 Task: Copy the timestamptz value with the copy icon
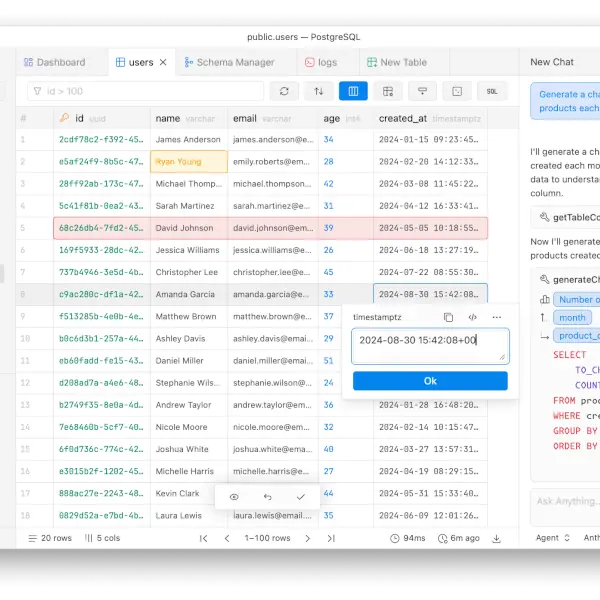[448, 317]
